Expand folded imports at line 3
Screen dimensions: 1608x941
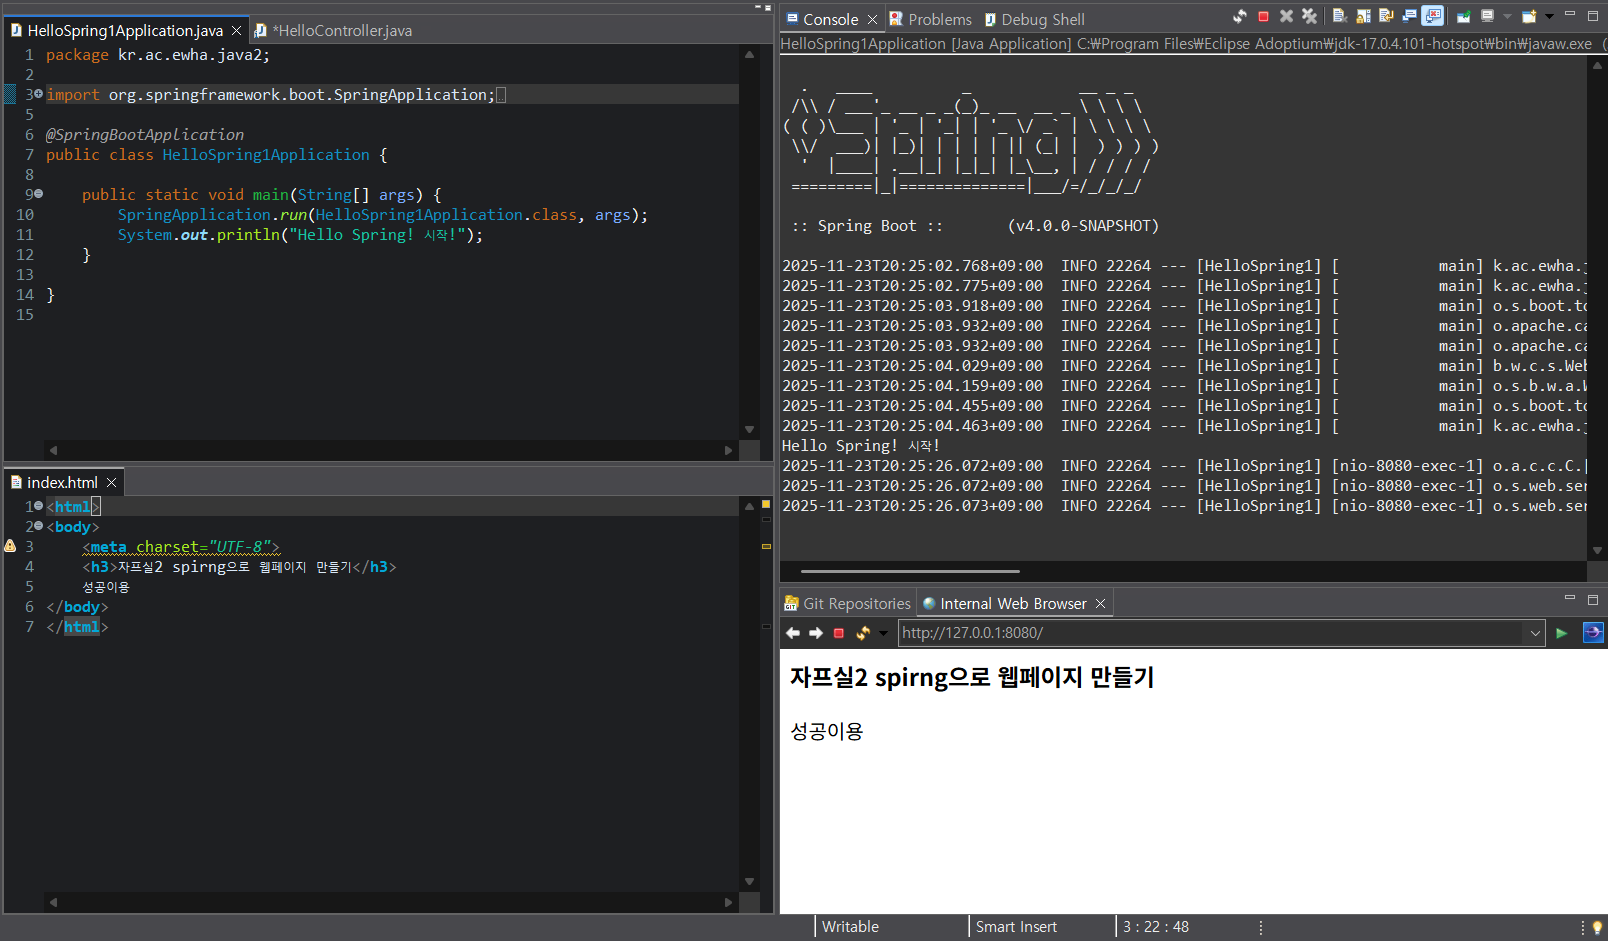[x=39, y=94]
